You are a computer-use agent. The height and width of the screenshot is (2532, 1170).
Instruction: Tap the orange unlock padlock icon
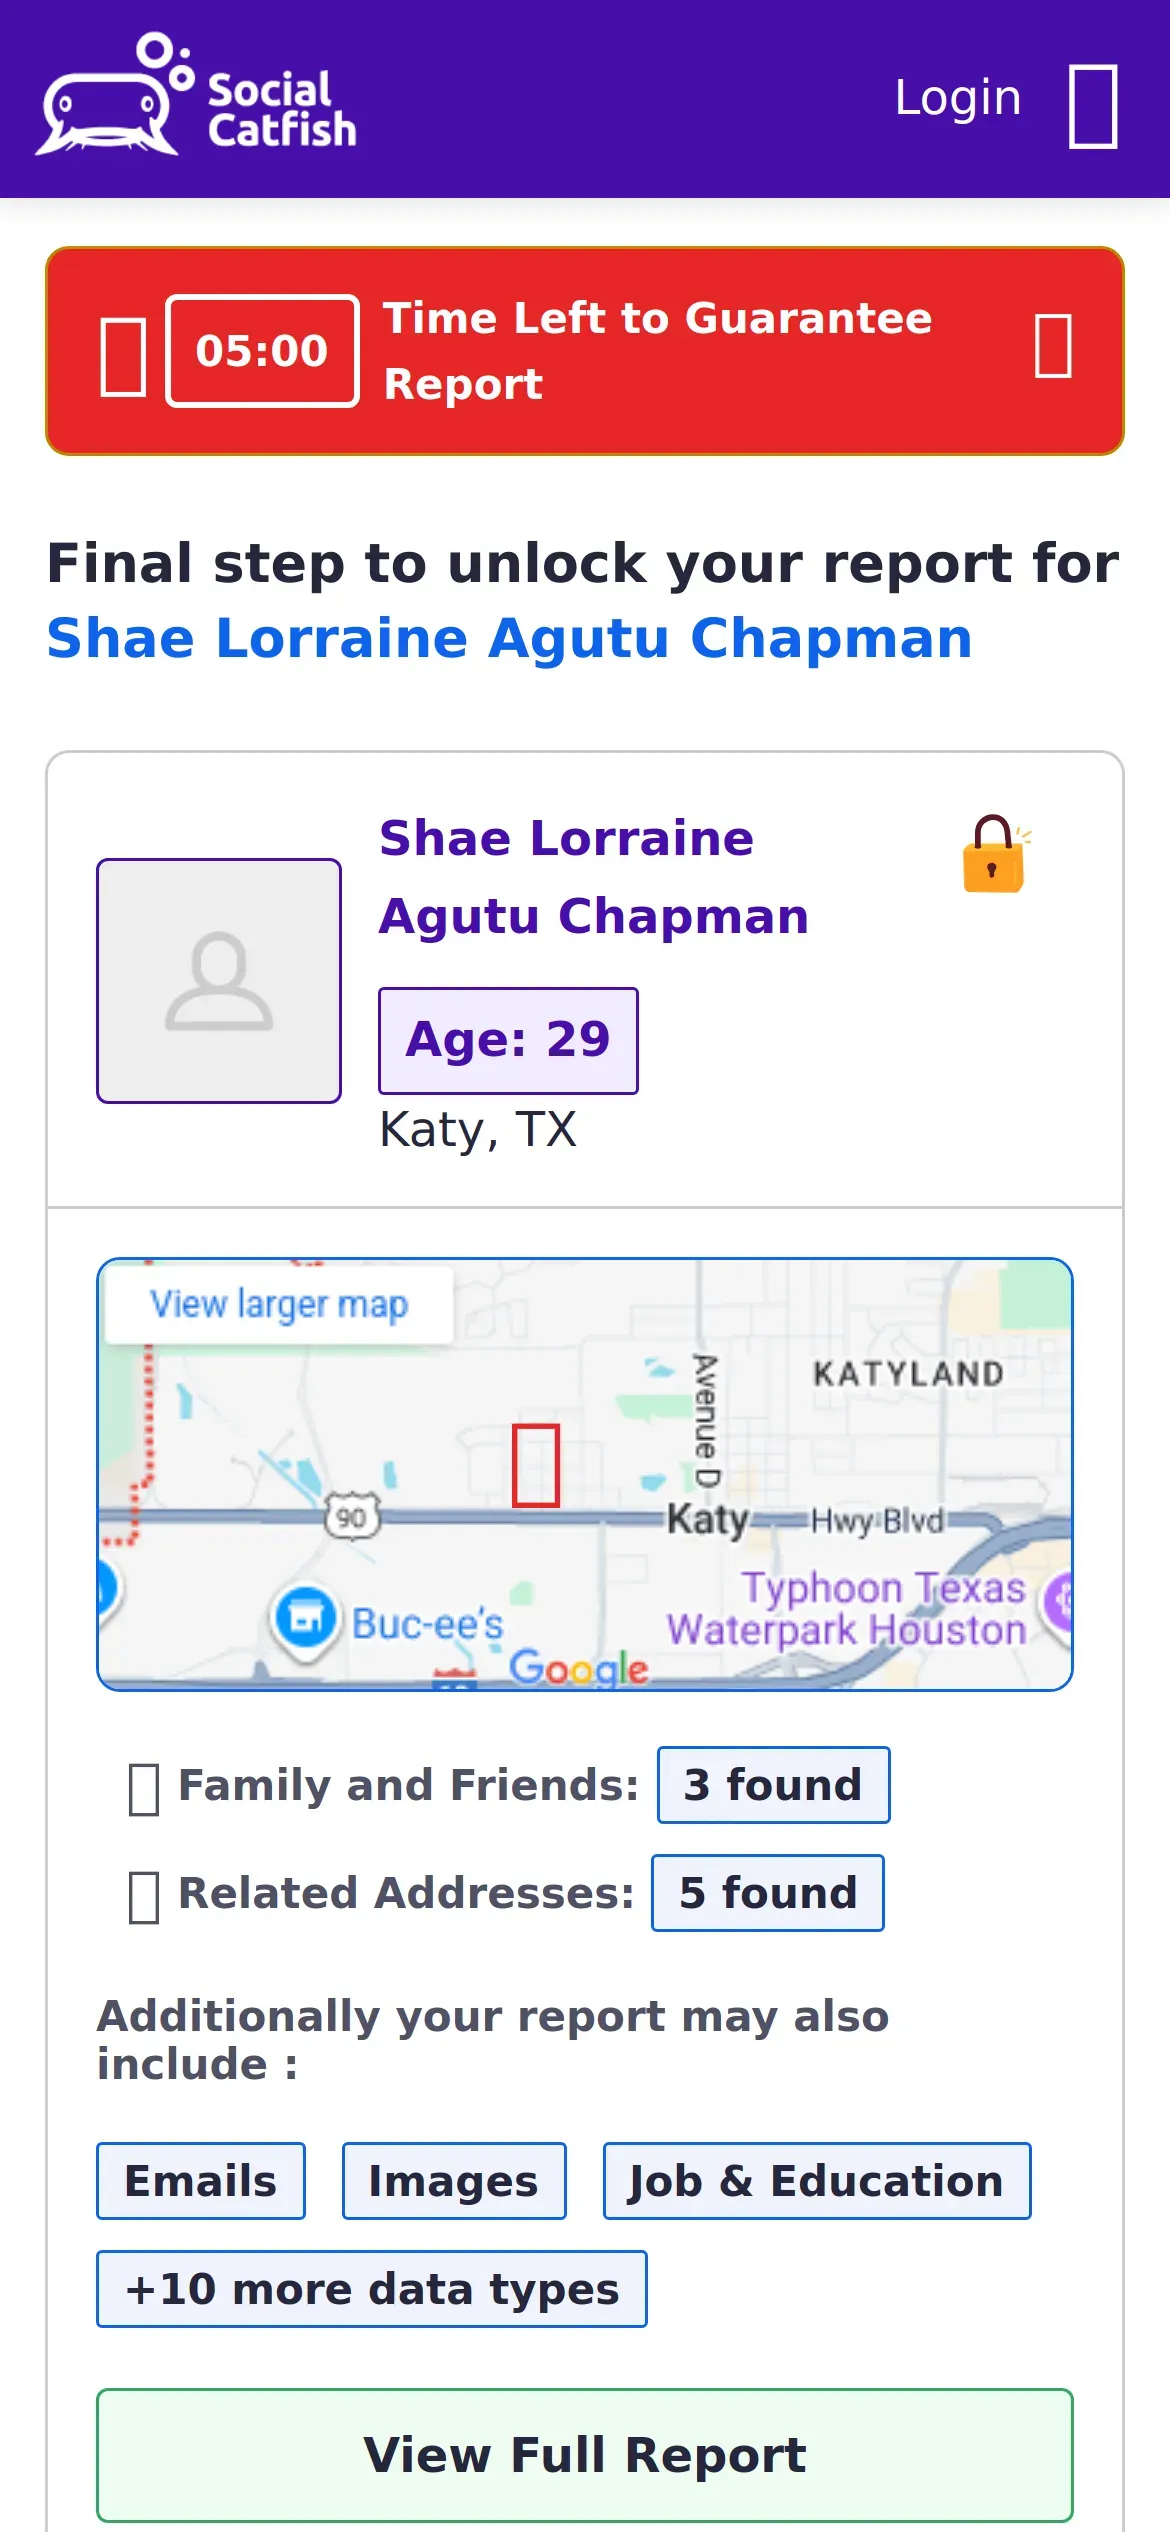tap(994, 854)
